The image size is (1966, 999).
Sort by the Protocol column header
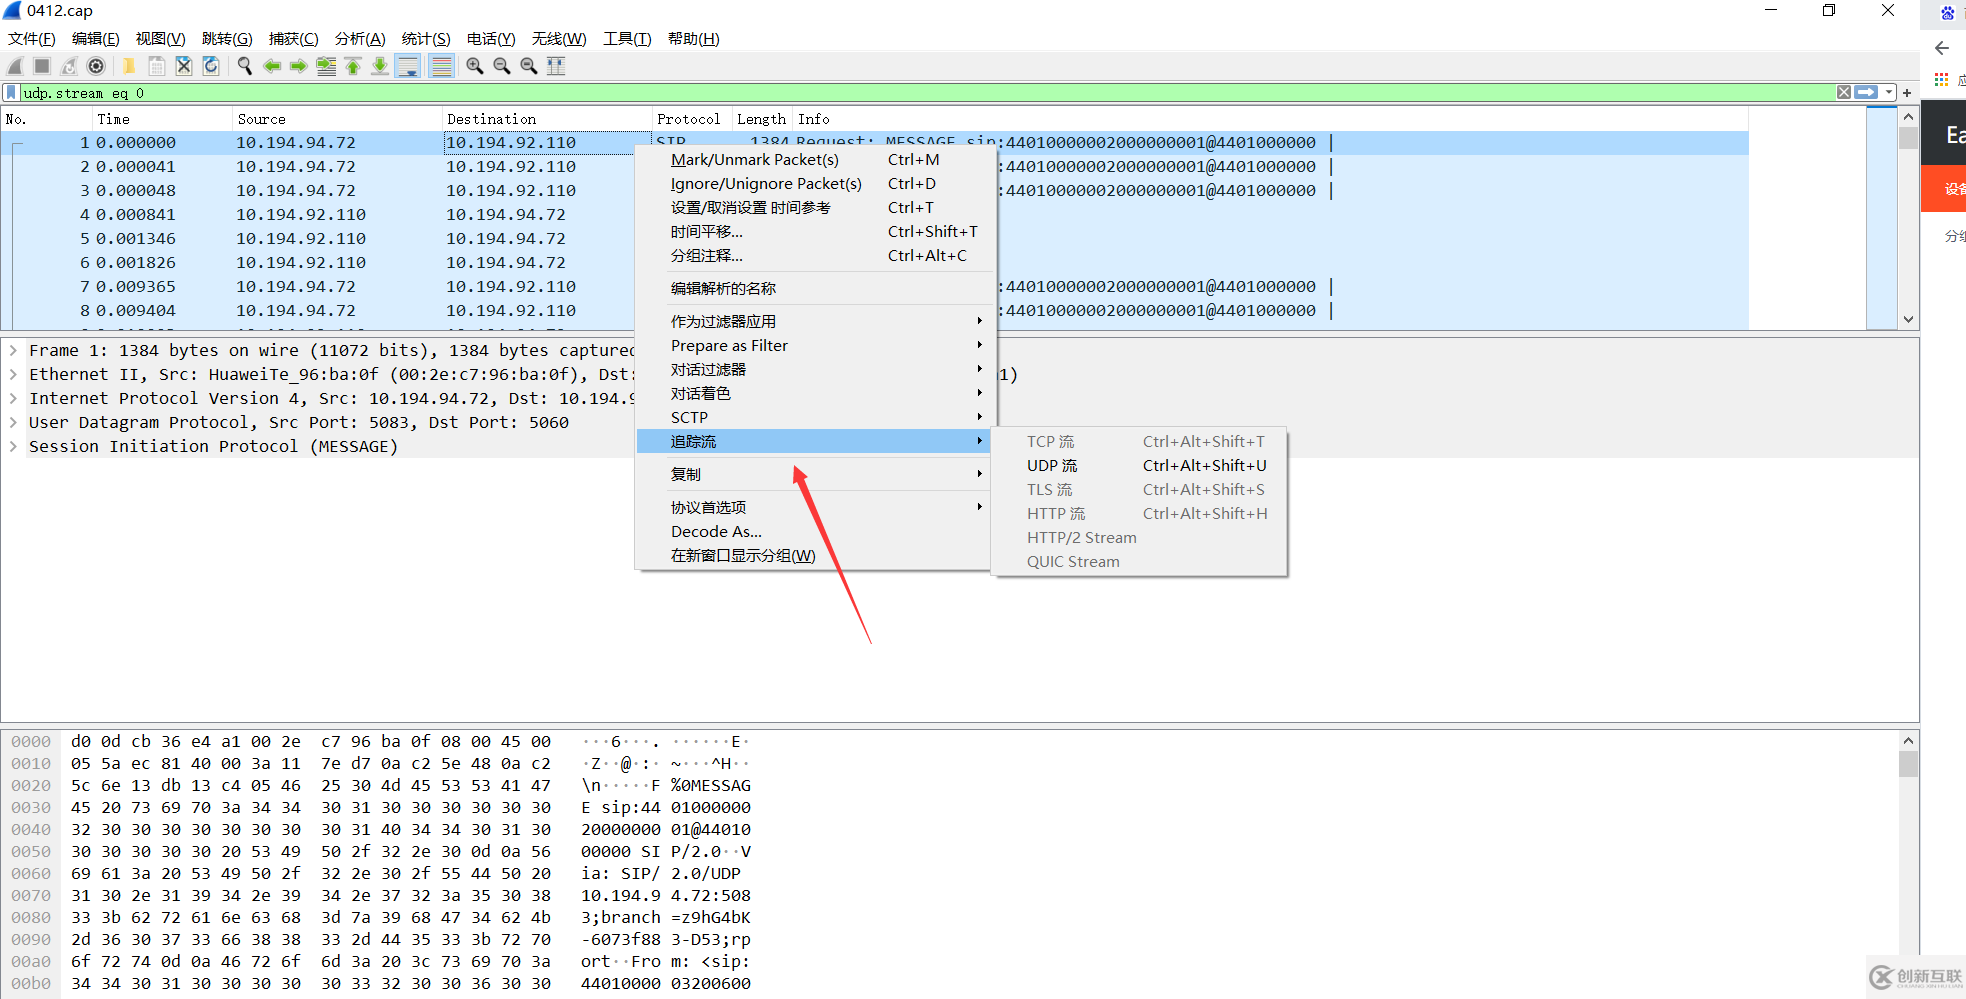pos(691,119)
